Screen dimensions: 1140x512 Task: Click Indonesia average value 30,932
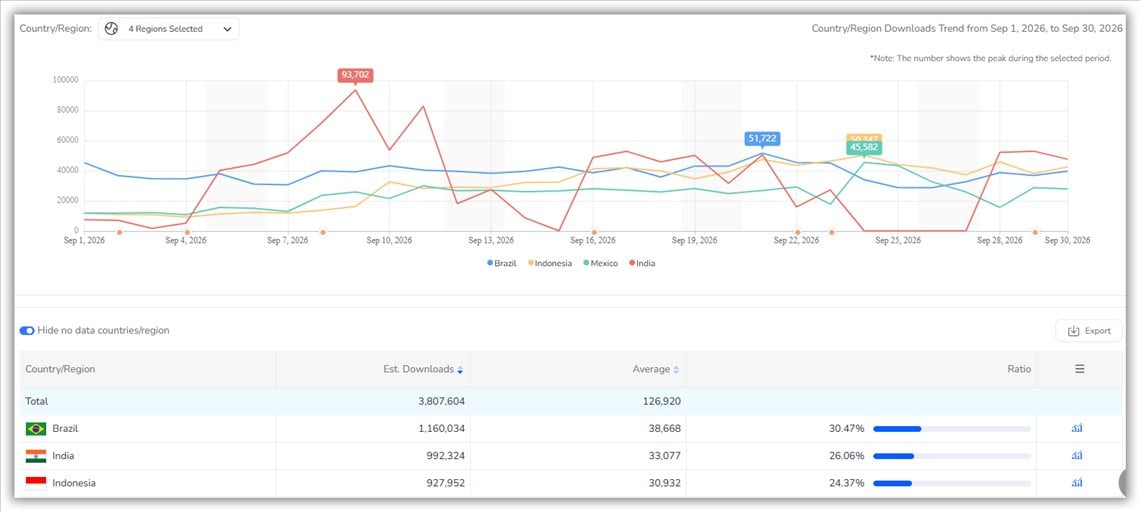(x=665, y=483)
